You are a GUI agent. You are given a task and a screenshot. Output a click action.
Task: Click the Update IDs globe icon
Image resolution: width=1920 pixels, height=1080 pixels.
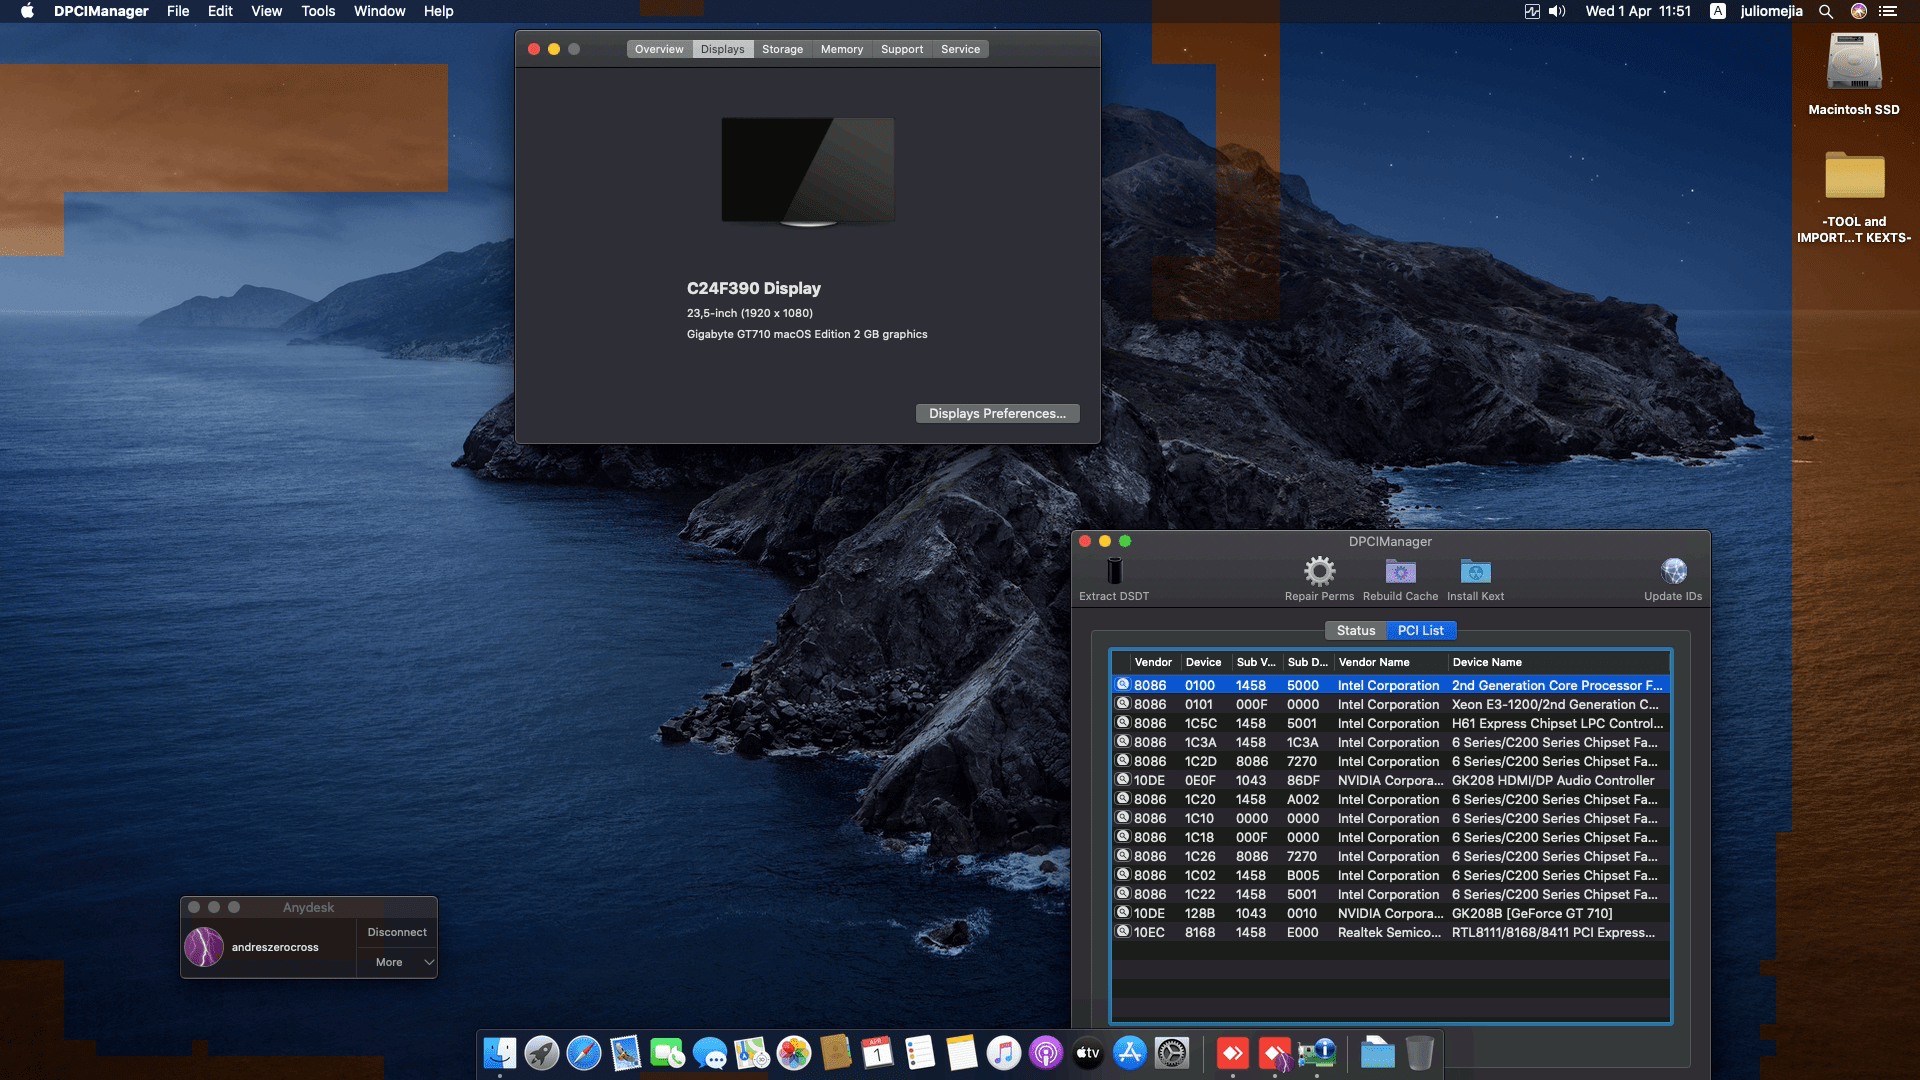(x=1674, y=571)
